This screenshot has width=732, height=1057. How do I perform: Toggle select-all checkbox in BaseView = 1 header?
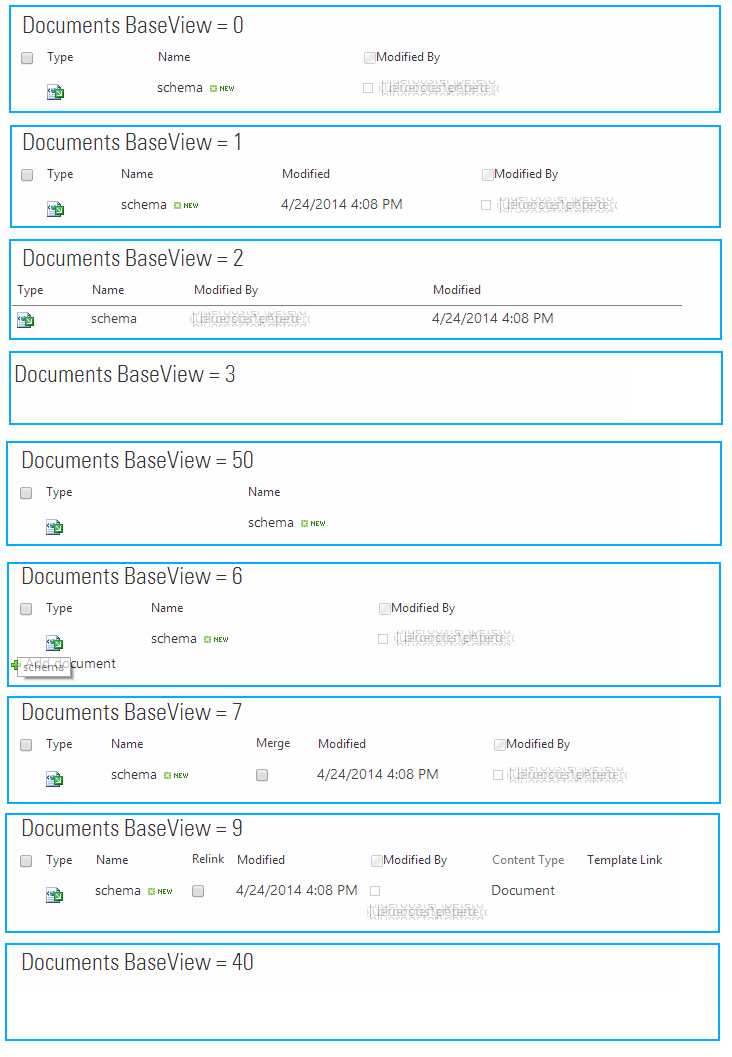coord(27,175)
